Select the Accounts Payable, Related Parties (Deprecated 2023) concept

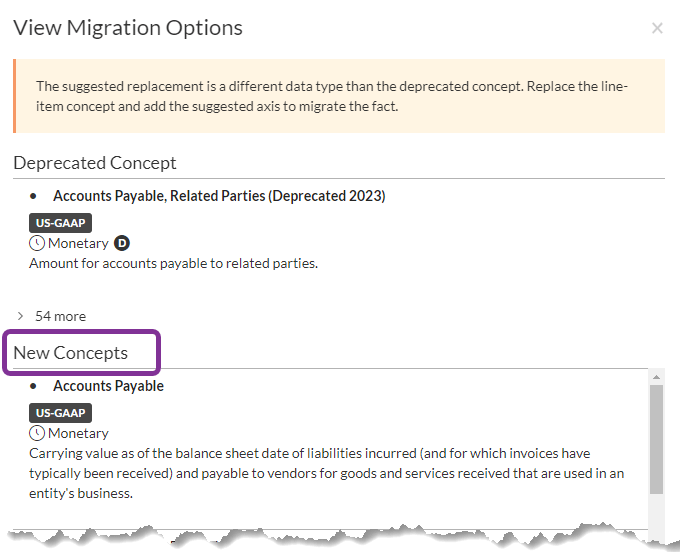219,196
